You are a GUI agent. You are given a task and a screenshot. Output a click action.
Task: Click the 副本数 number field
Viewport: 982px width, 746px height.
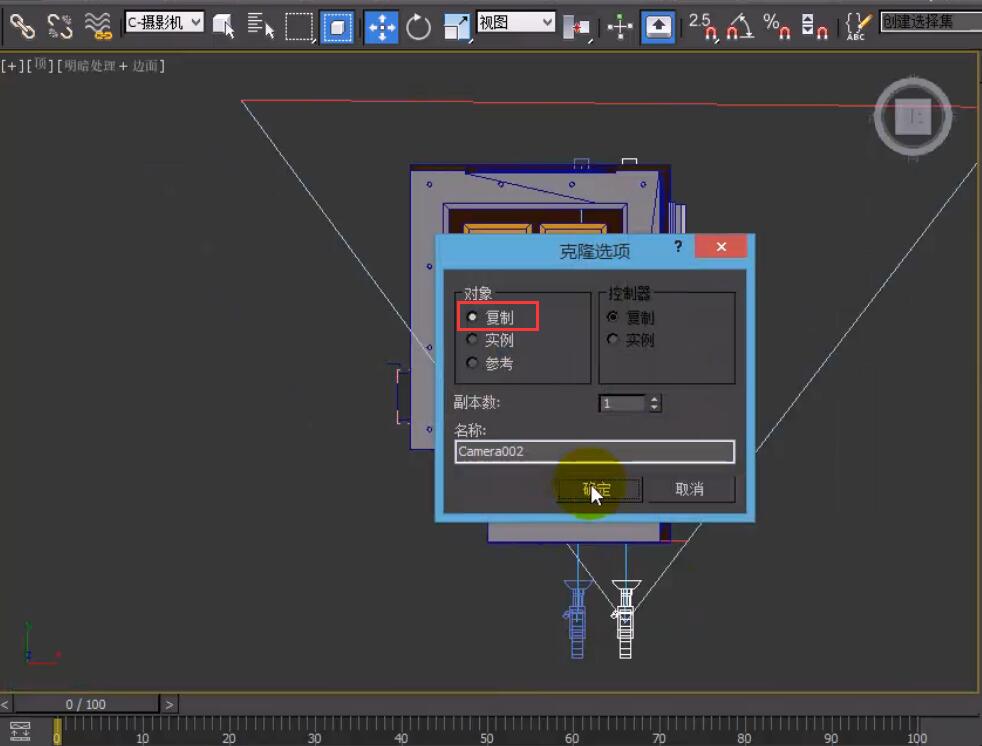622,403
